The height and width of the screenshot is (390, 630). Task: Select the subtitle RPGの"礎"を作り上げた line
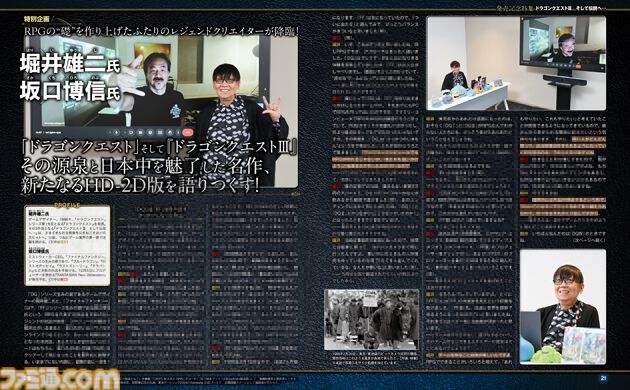161,30
